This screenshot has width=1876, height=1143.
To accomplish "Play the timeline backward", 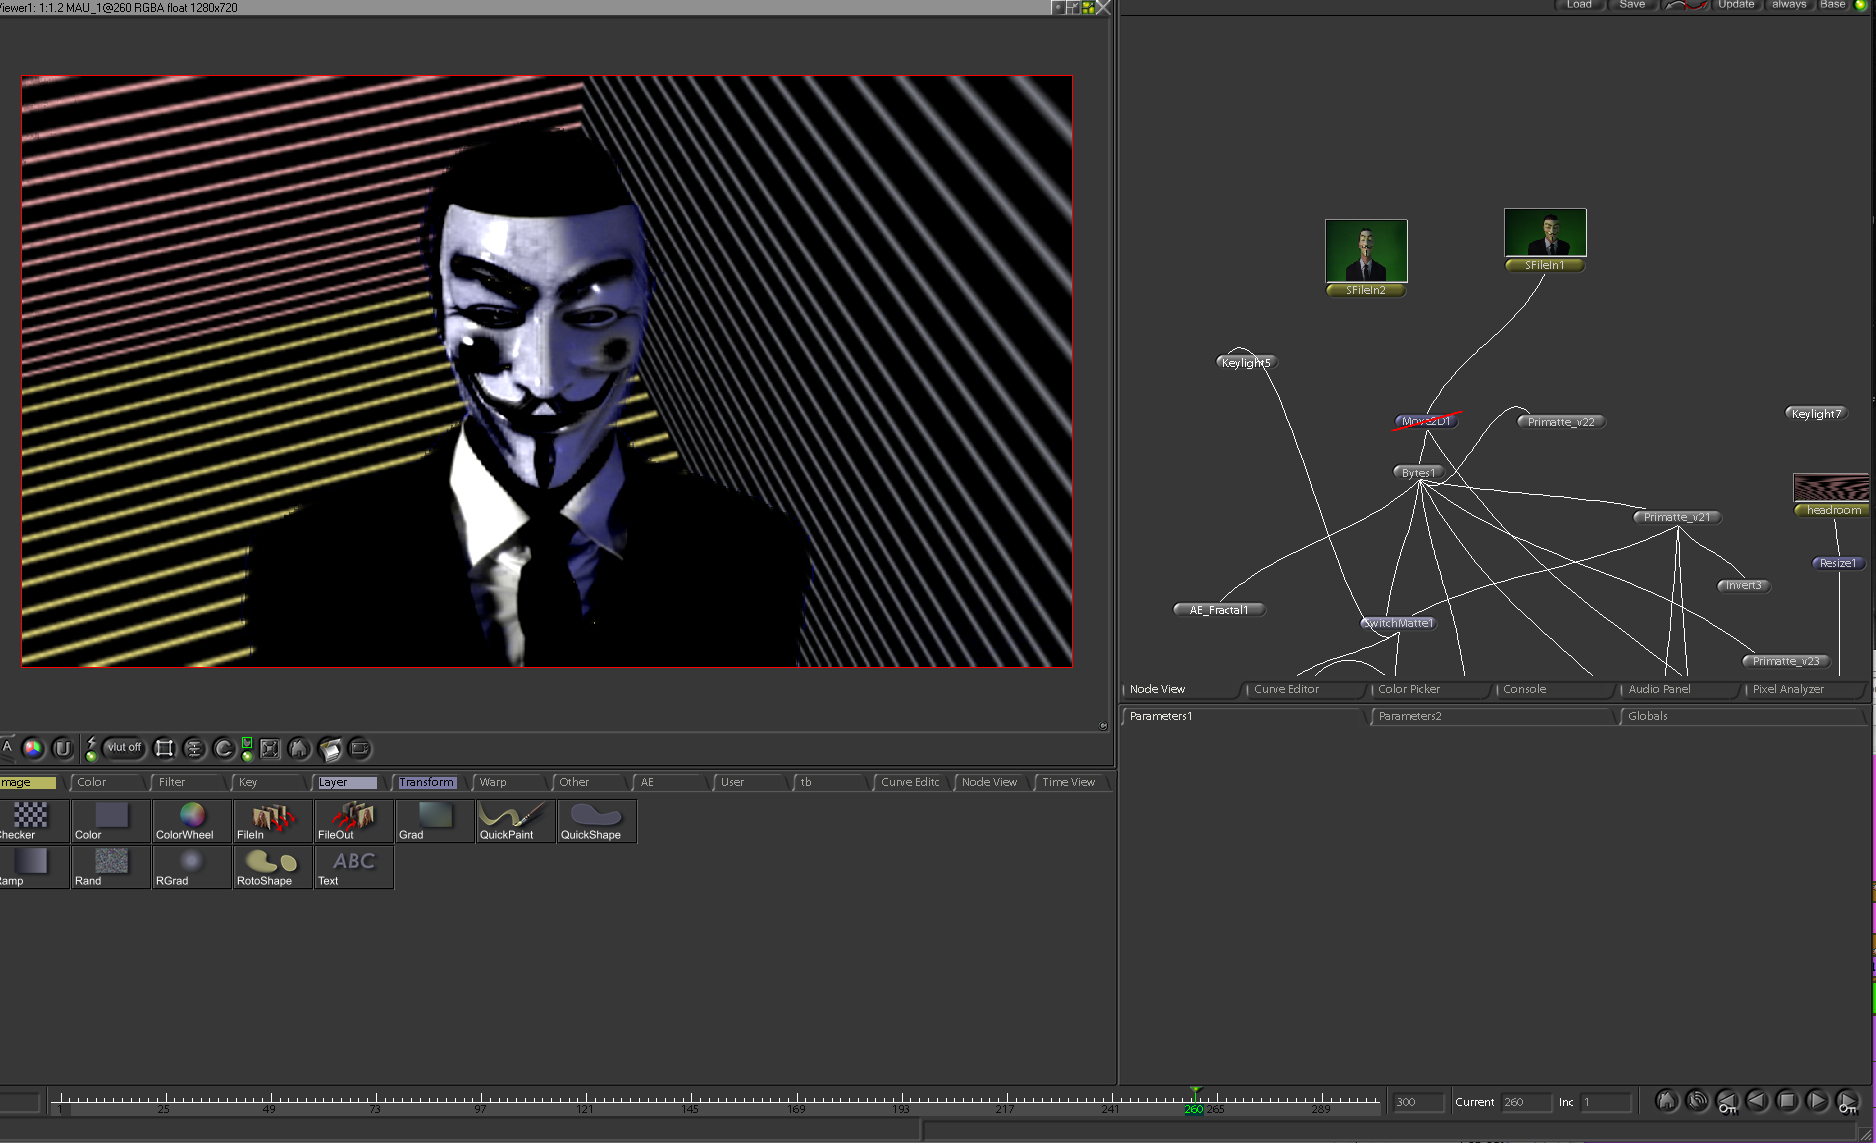I will 1757,1101.
